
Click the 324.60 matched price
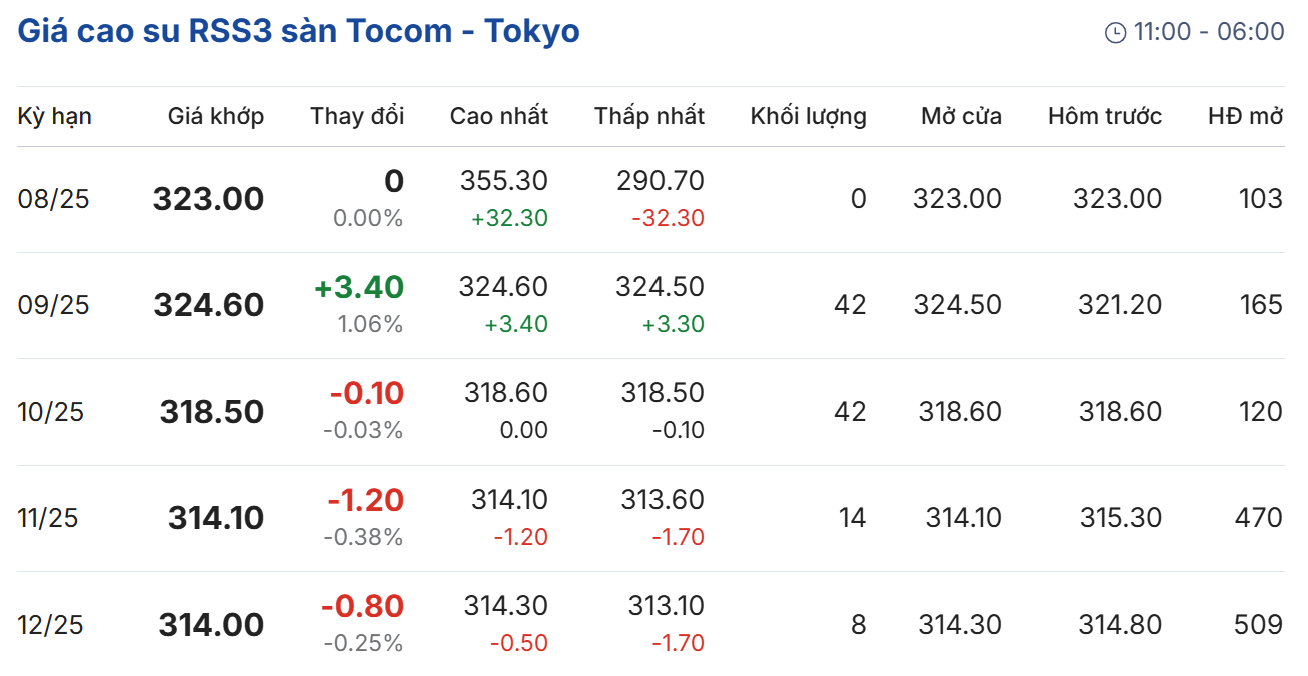tap(209, 305)
